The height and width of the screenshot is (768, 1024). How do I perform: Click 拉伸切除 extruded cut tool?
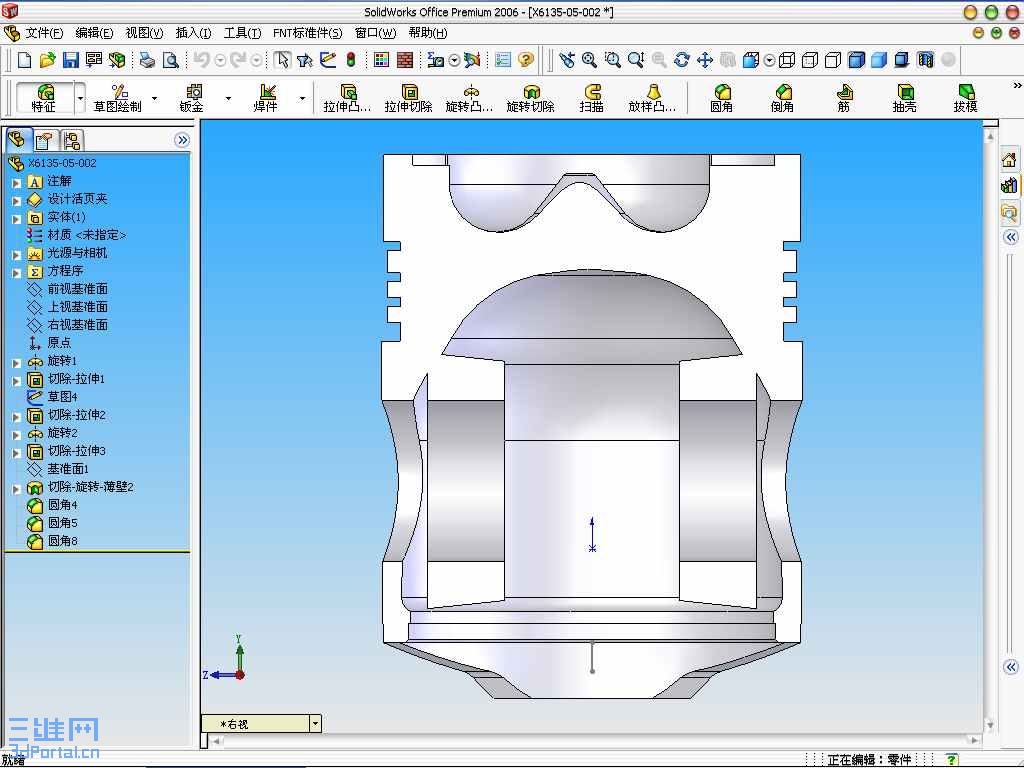(x=409, y=98)
